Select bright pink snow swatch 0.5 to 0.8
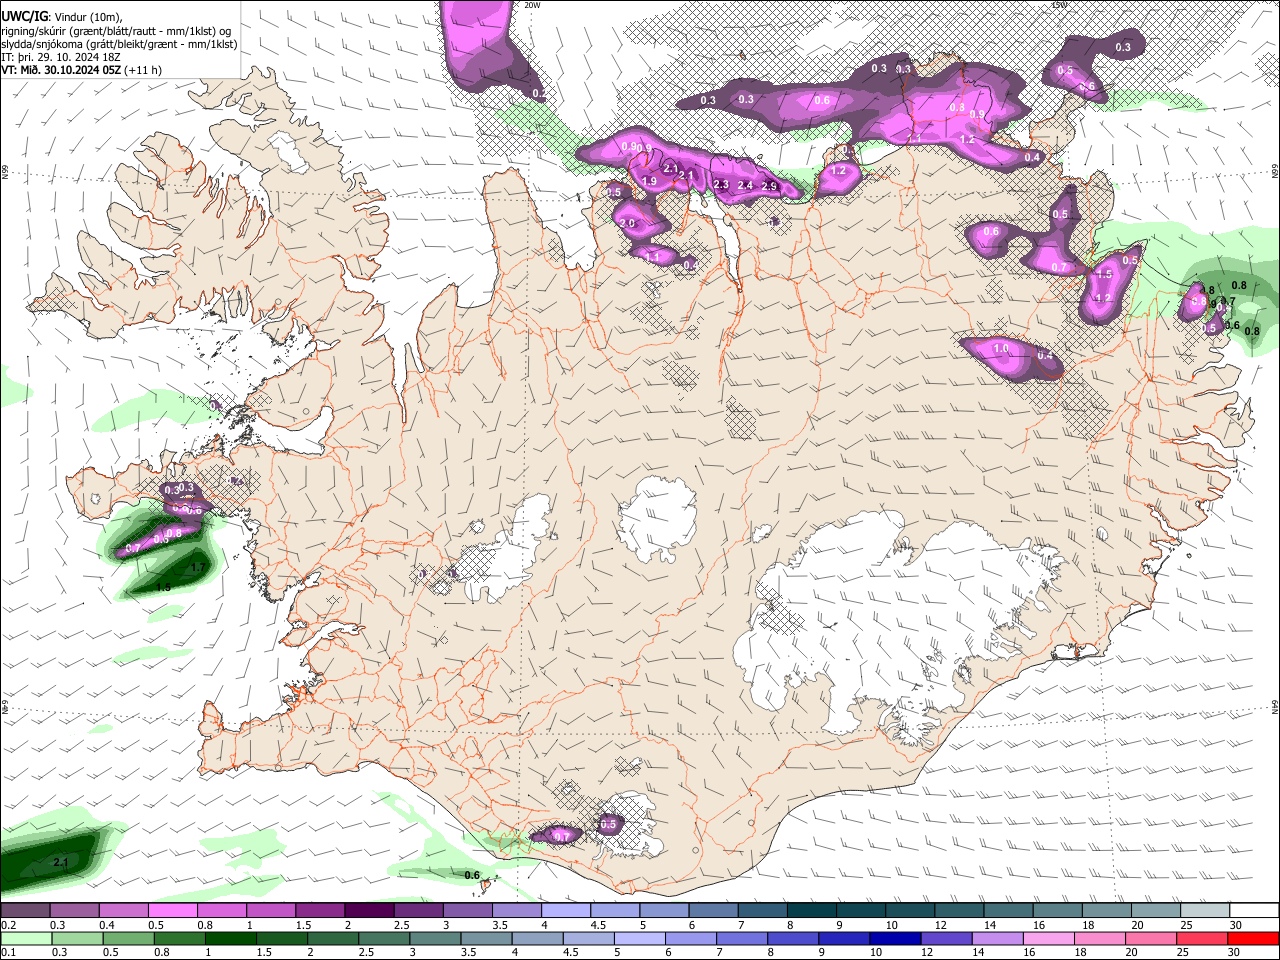Viewport: 1280px width, 960px height. click(x=172, y=910)
